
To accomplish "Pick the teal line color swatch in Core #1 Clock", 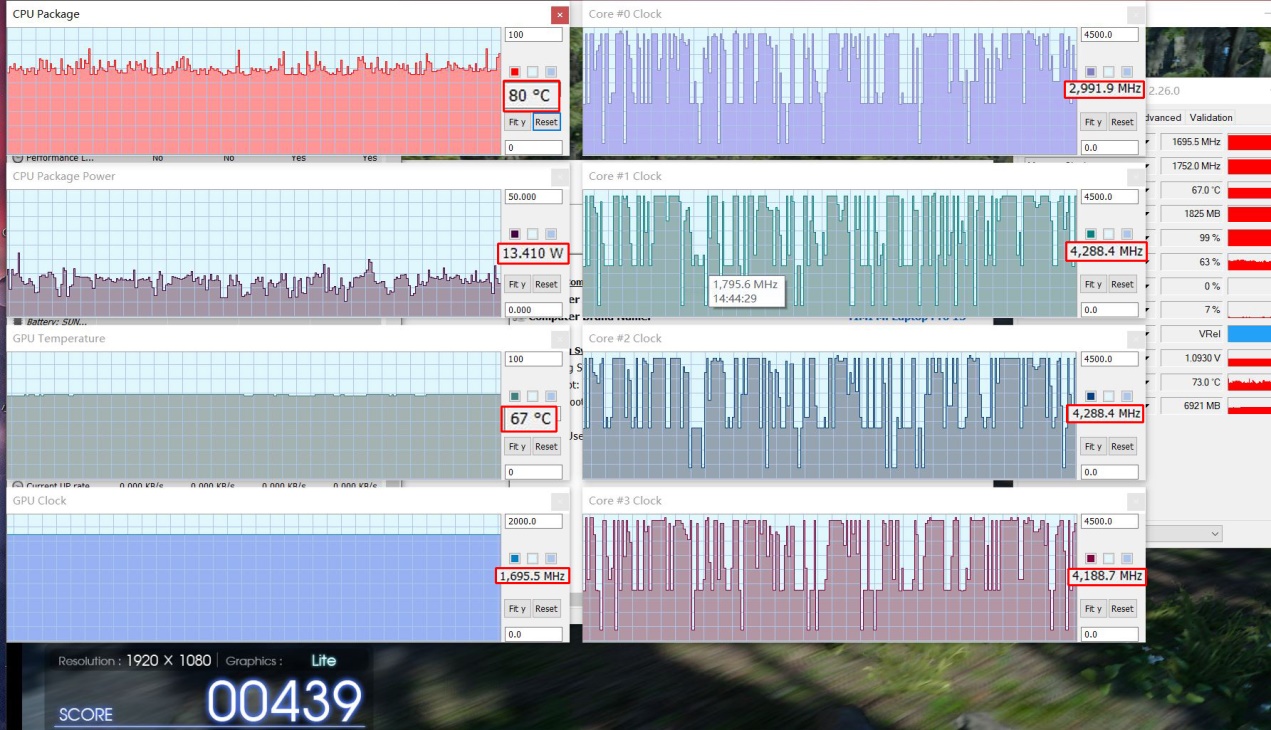I will click(x=1091, y=234).
